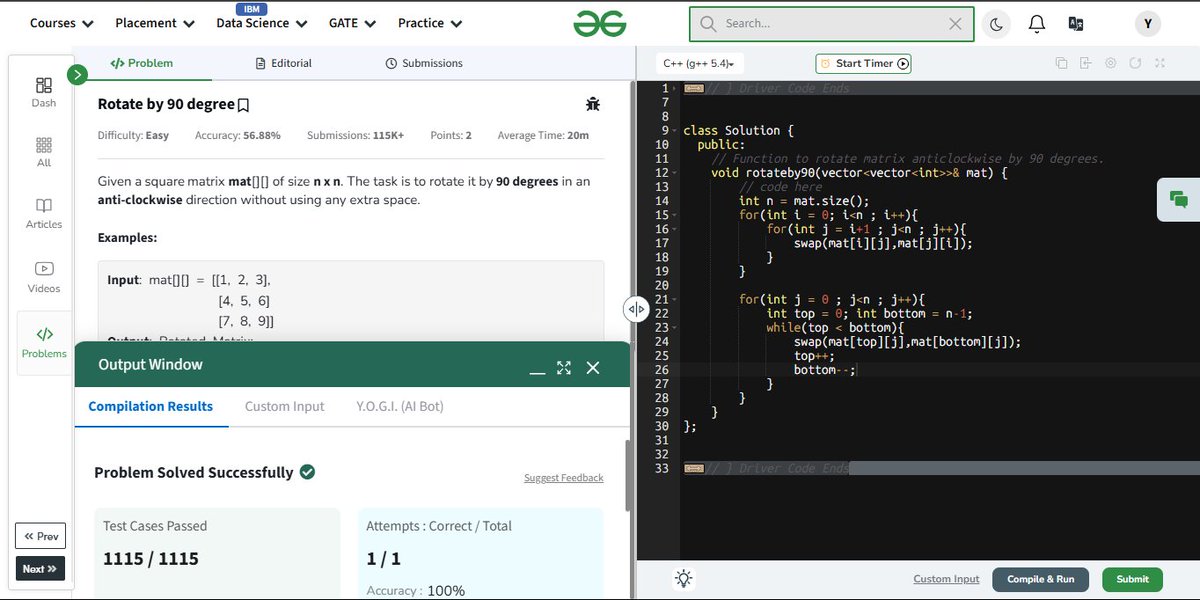Expand the Placement dropdown
Screen dimensions: 1200x600
pyautogui.click(x=154, y=23)
